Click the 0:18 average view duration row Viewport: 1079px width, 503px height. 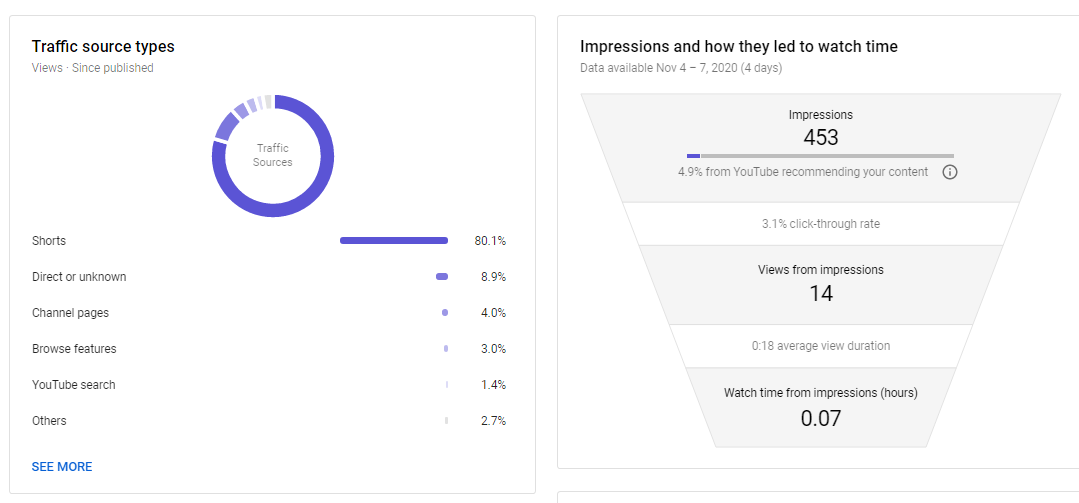click(821, 345)
